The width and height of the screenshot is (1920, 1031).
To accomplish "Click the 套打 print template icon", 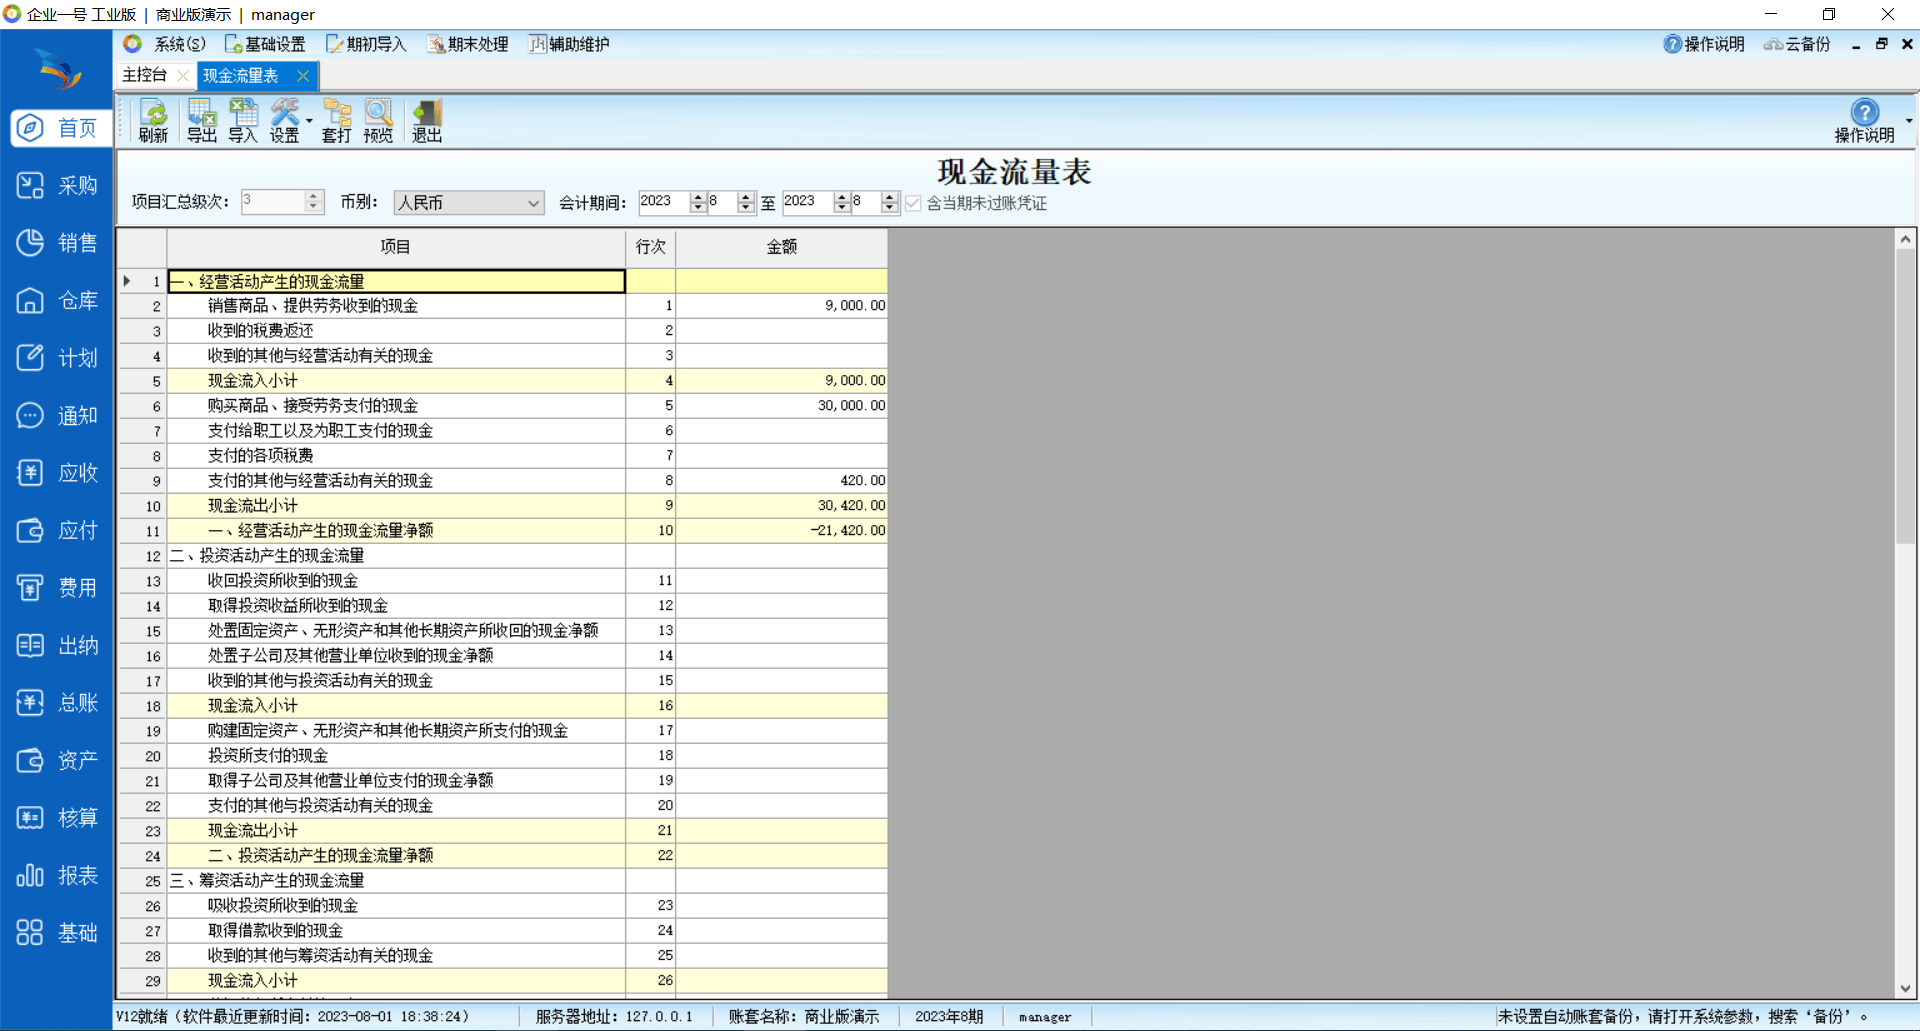I will click(x=337, y=121).
